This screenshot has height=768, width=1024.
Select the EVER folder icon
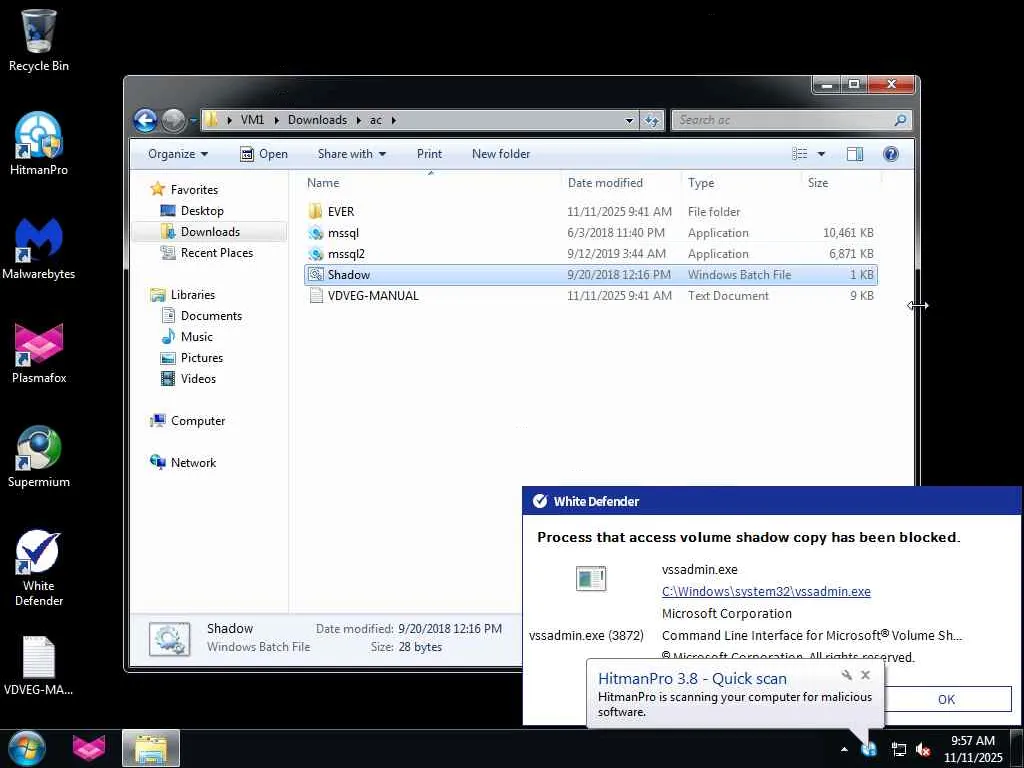pos(315,212)
